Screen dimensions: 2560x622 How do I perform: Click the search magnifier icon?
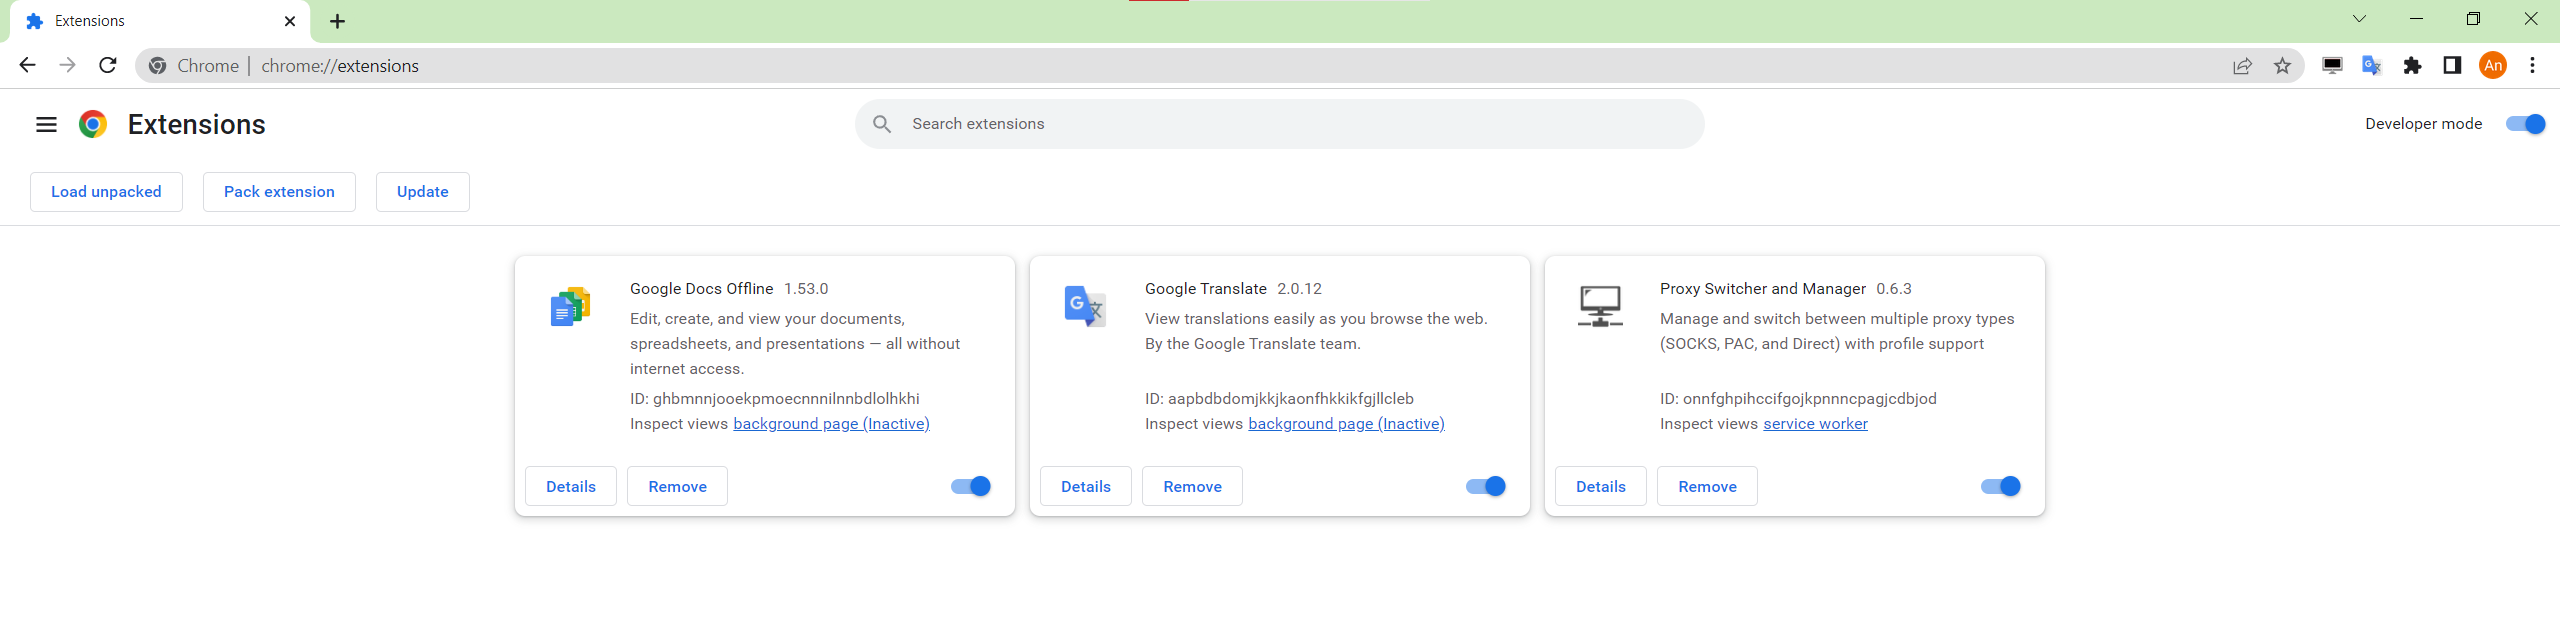click(882, 124)
